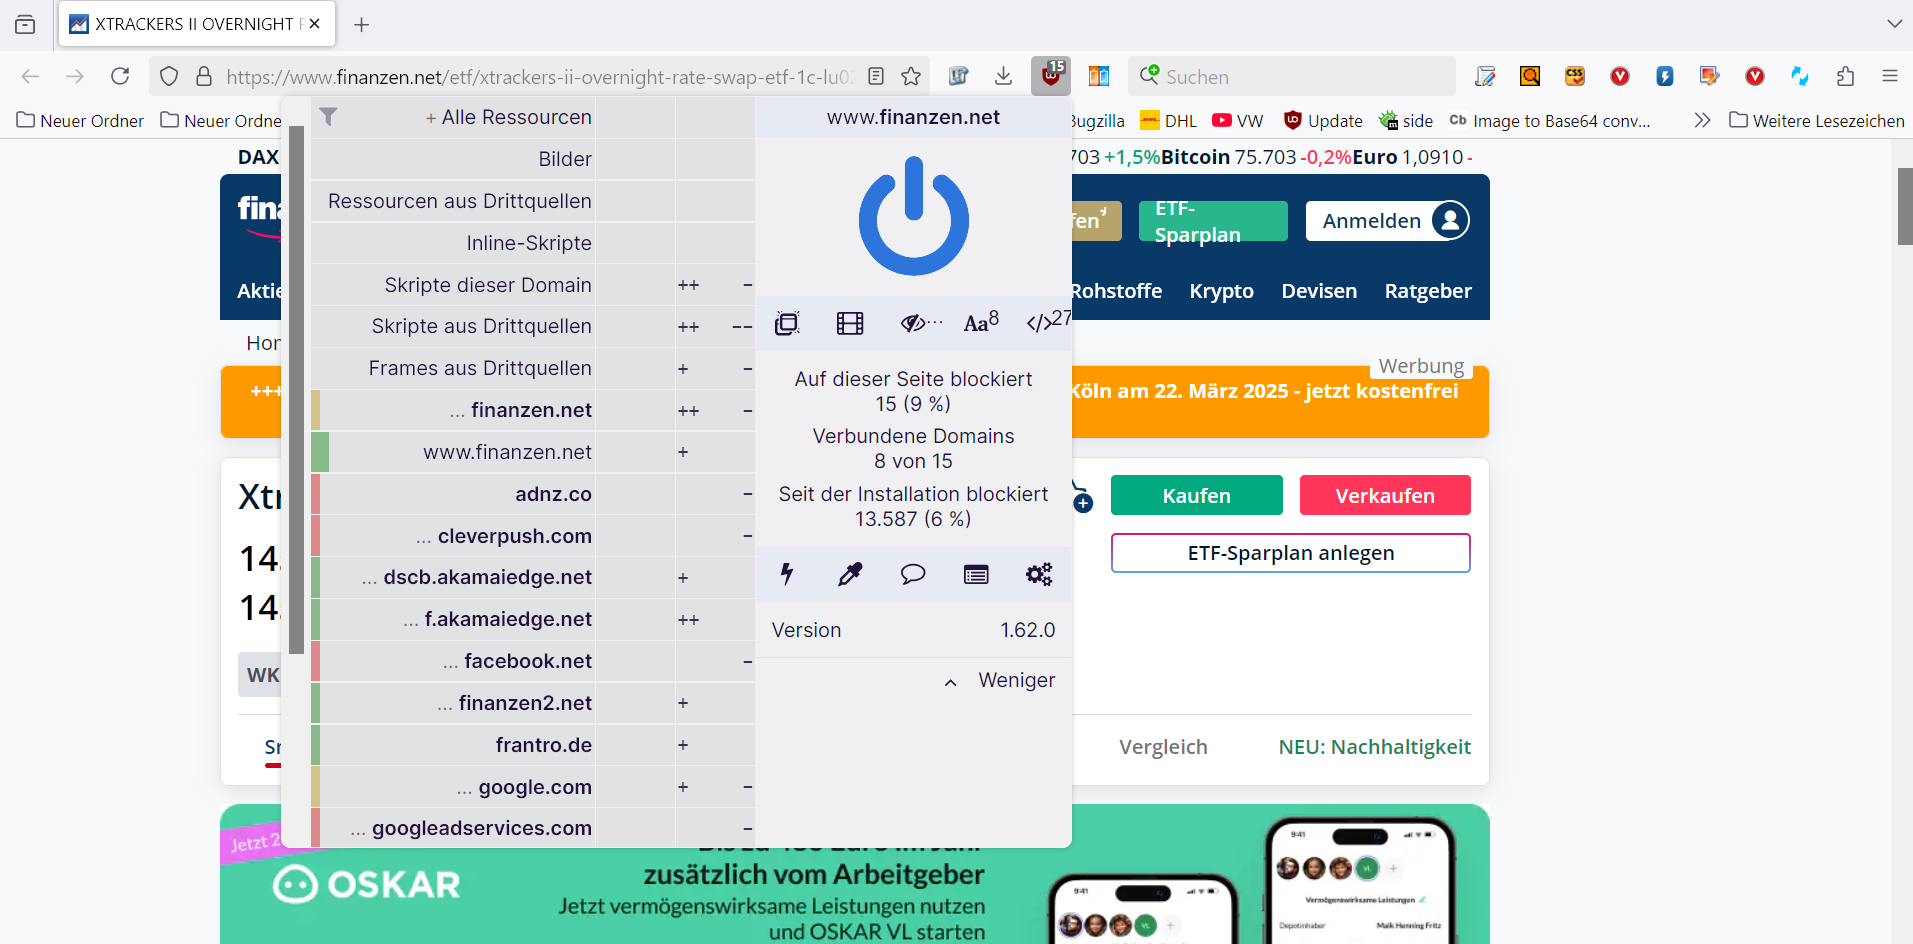Click the green Kaufen button
The image size is (1913, 944).
coord(1196,495)
